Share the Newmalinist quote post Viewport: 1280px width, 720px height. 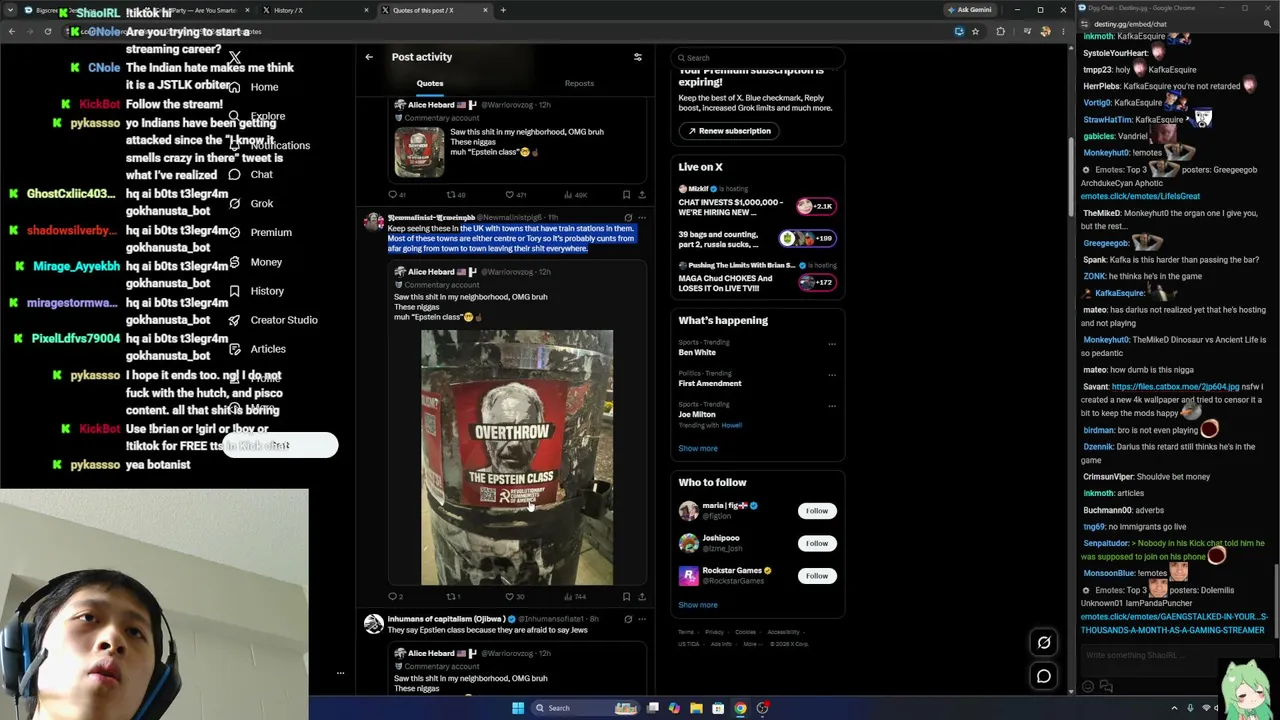coord(642,597)
